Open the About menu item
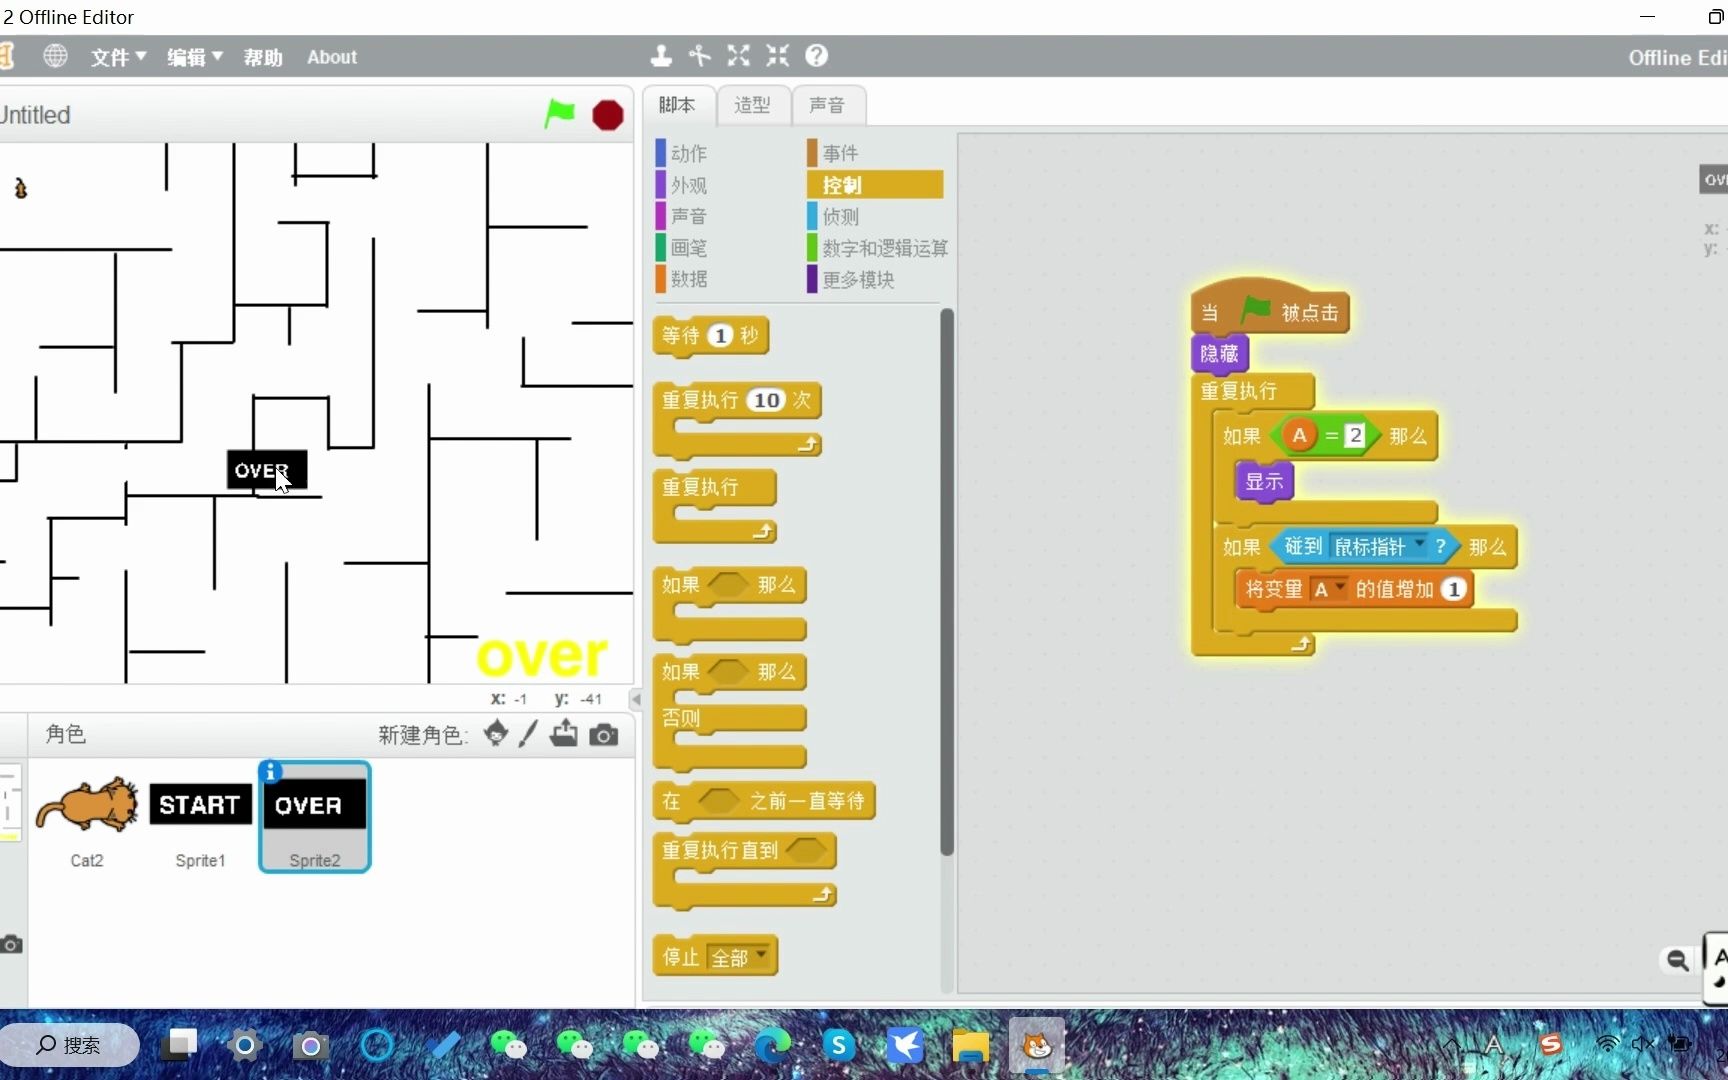 point(331,57)
